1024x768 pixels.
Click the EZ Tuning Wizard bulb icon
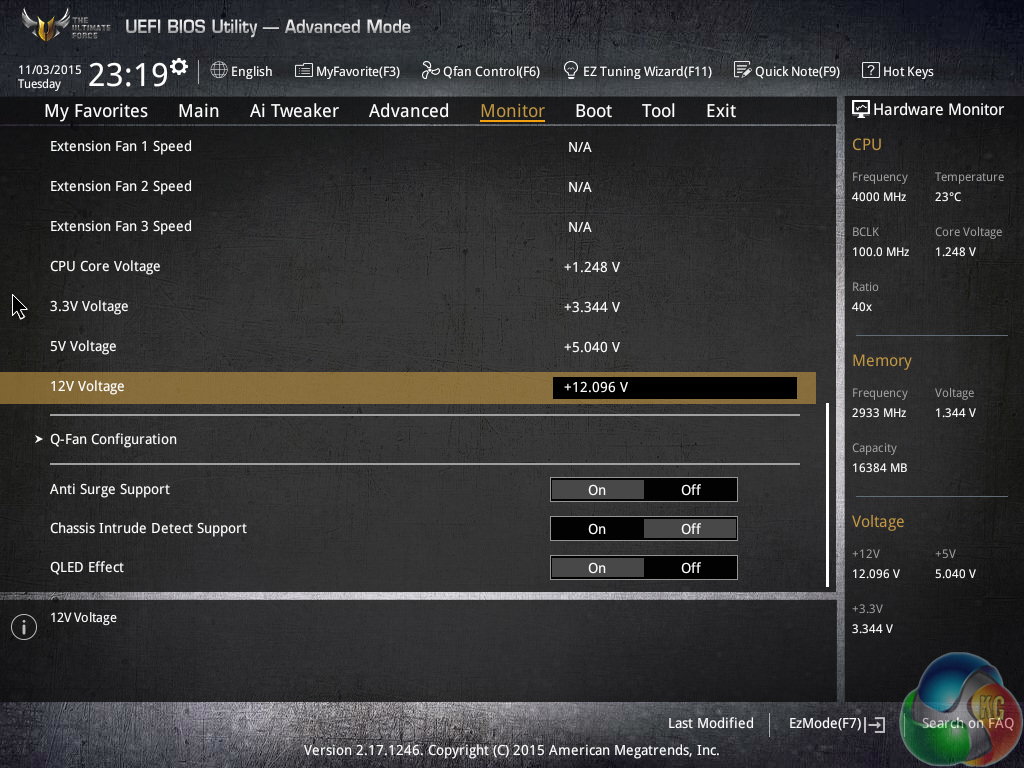[571, 70]
